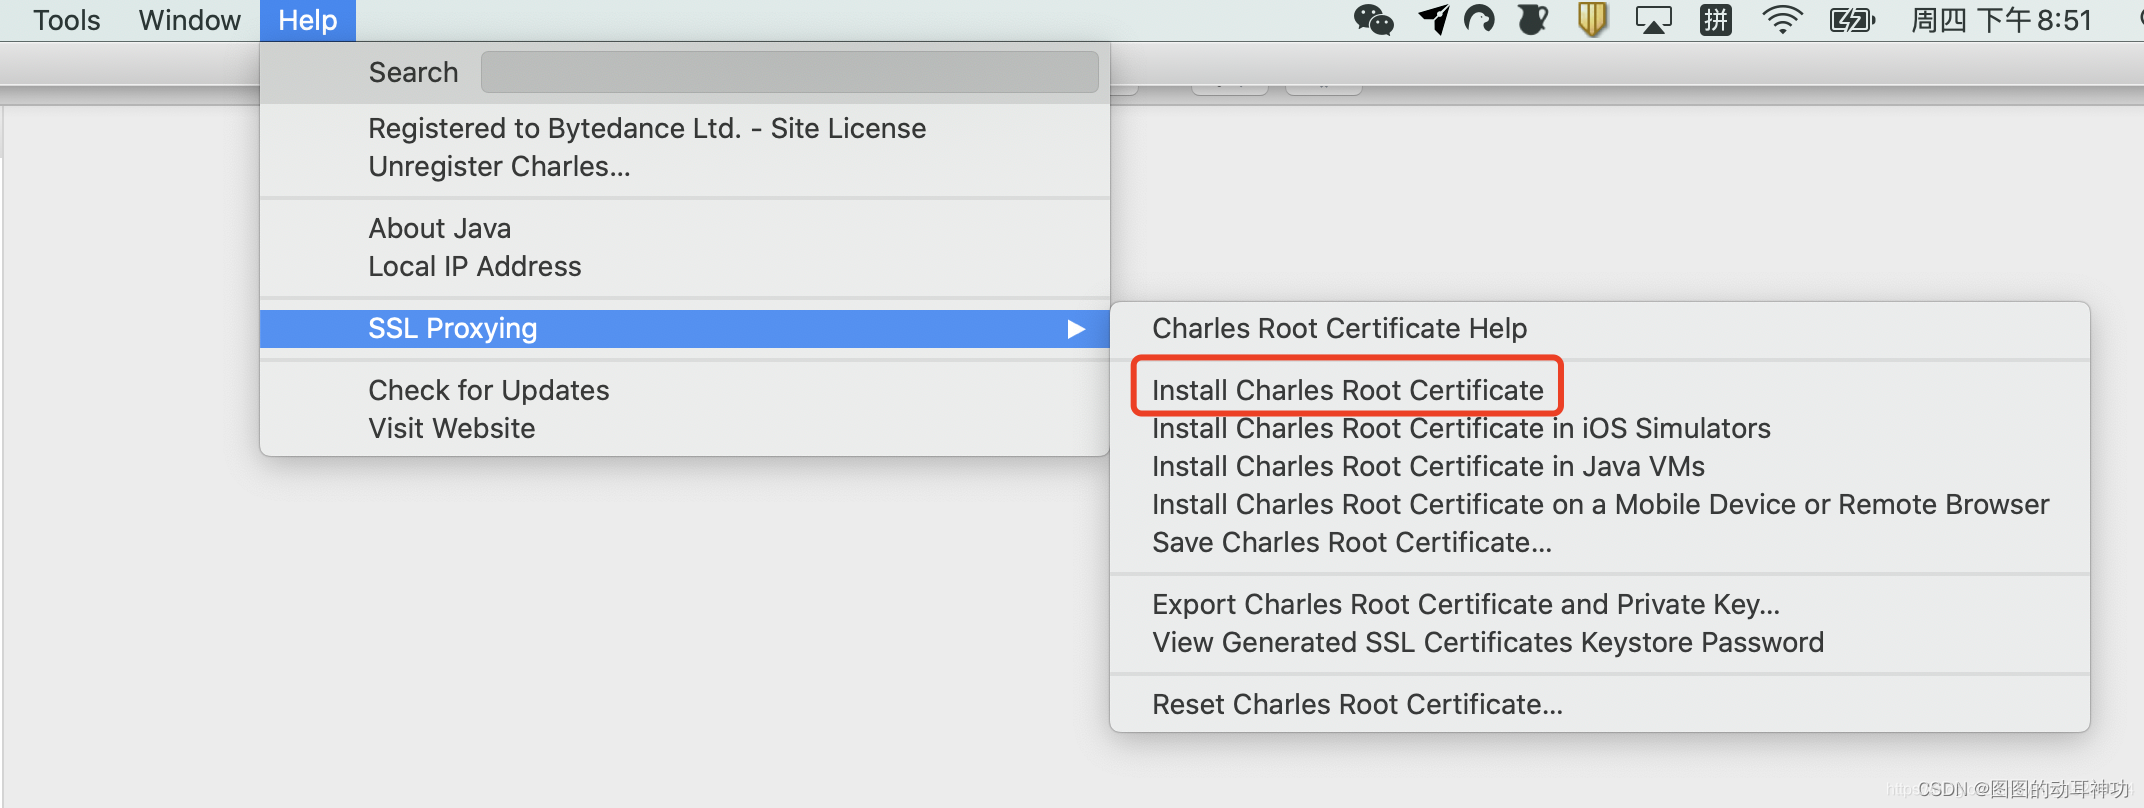
Task: Install Charles Root Certificate in iOS Simulators
Action: click(x=1600, y=428)
